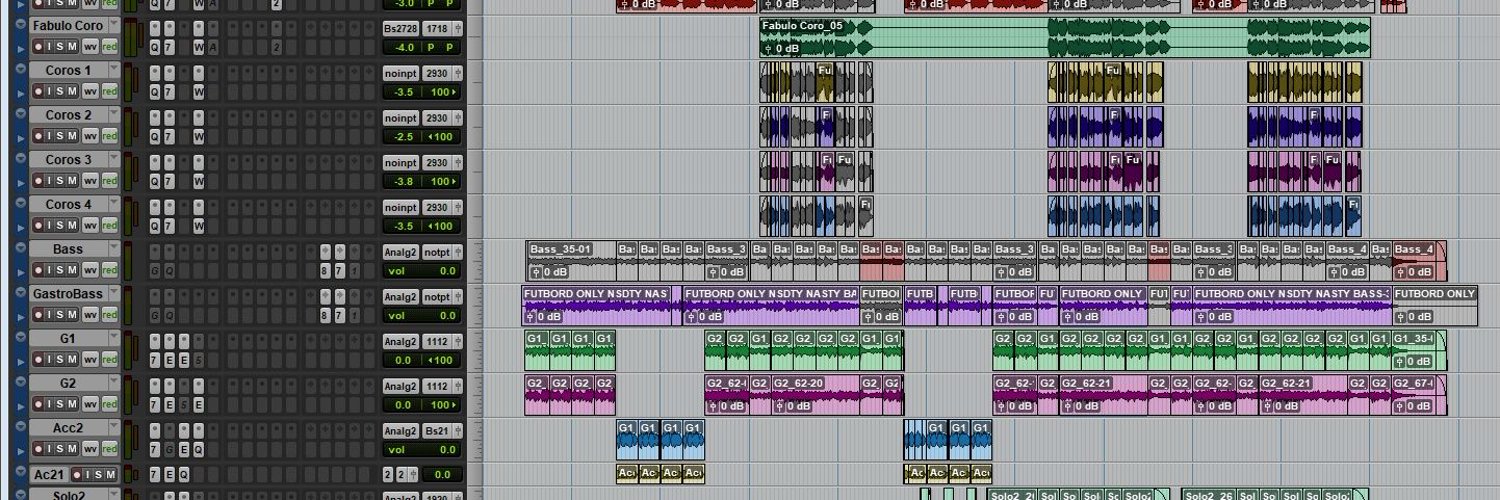Click 0 dB clip gain on first FUTBORD clip
This screenshot has height=500, width=1500.
pyautogui.click(x=543, y=316)
